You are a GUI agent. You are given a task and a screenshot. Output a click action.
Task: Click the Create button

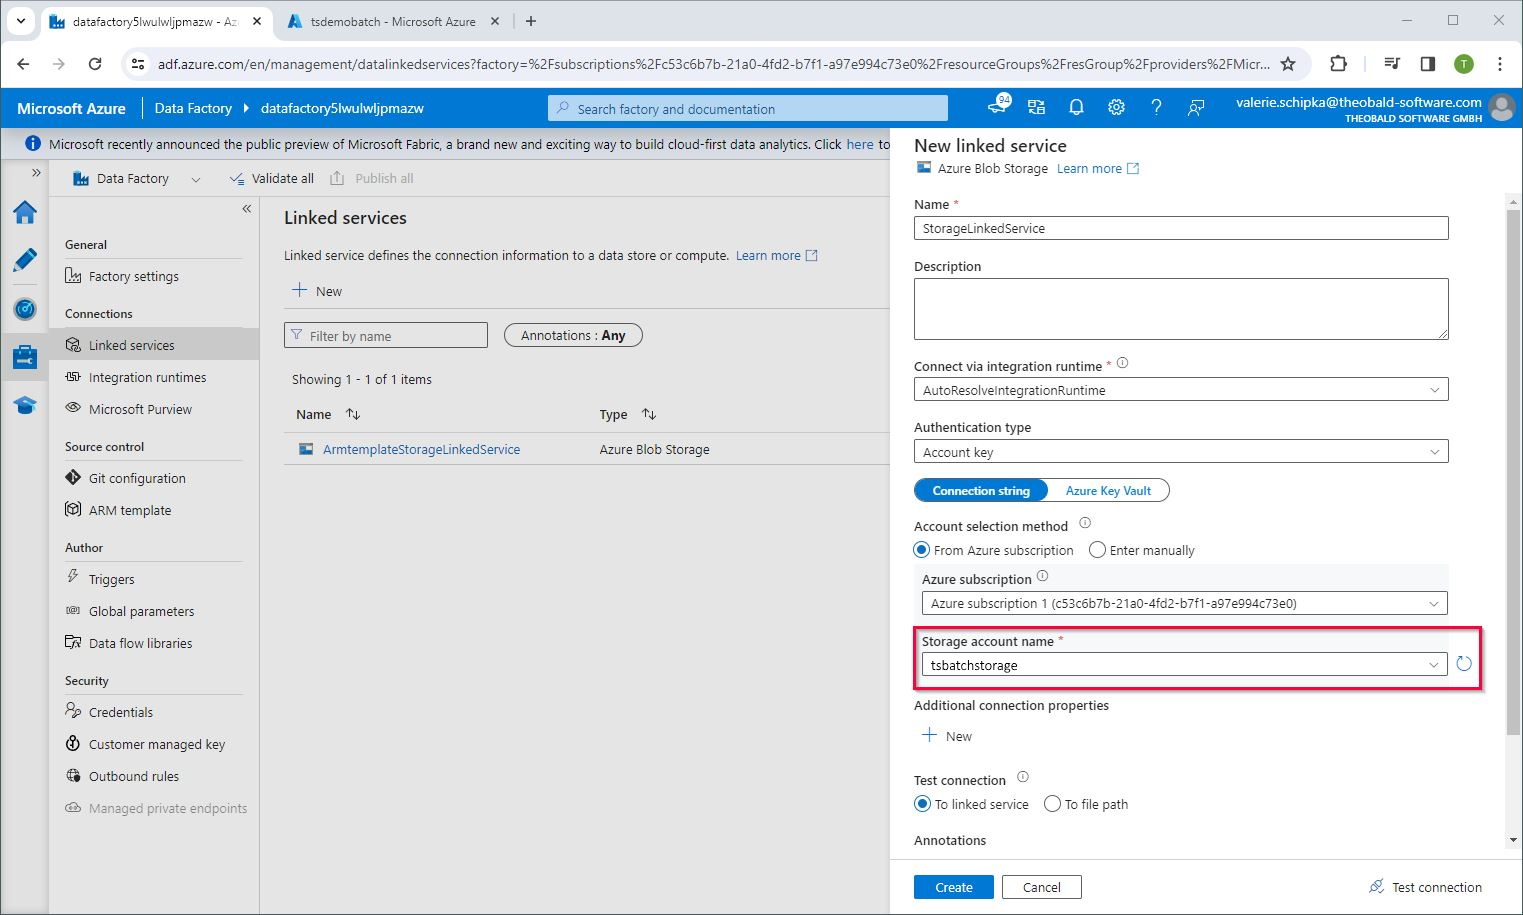click(954, 887)
